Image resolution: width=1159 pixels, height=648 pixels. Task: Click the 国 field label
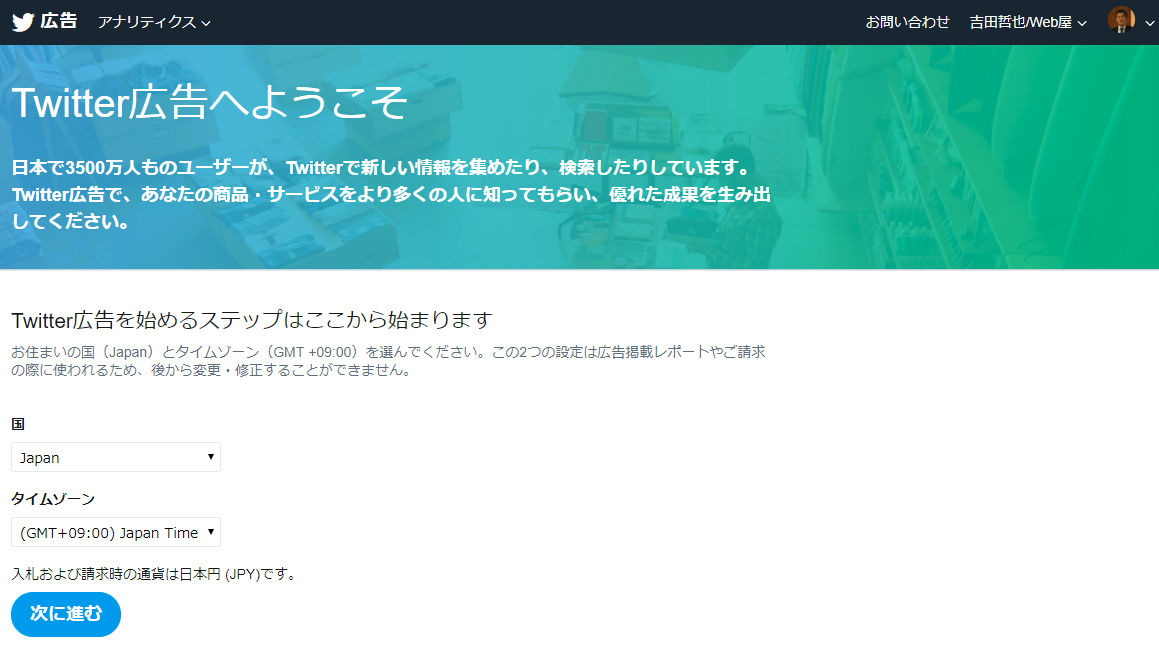18,424
